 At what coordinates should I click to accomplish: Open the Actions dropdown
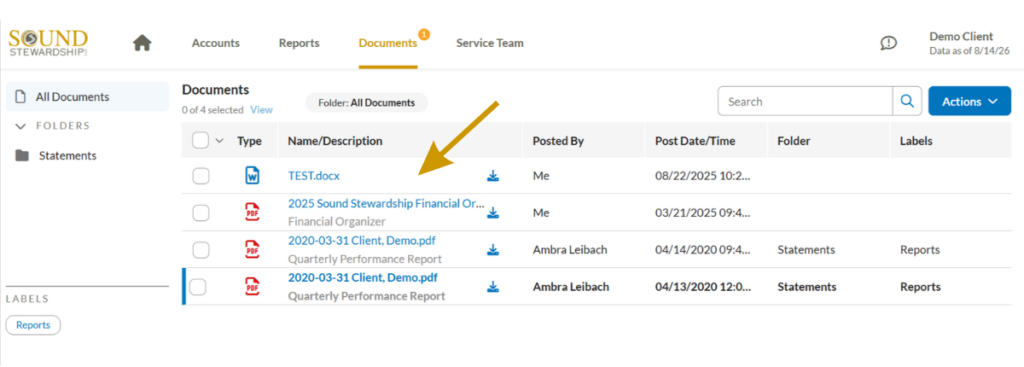[x=970, y=101]
